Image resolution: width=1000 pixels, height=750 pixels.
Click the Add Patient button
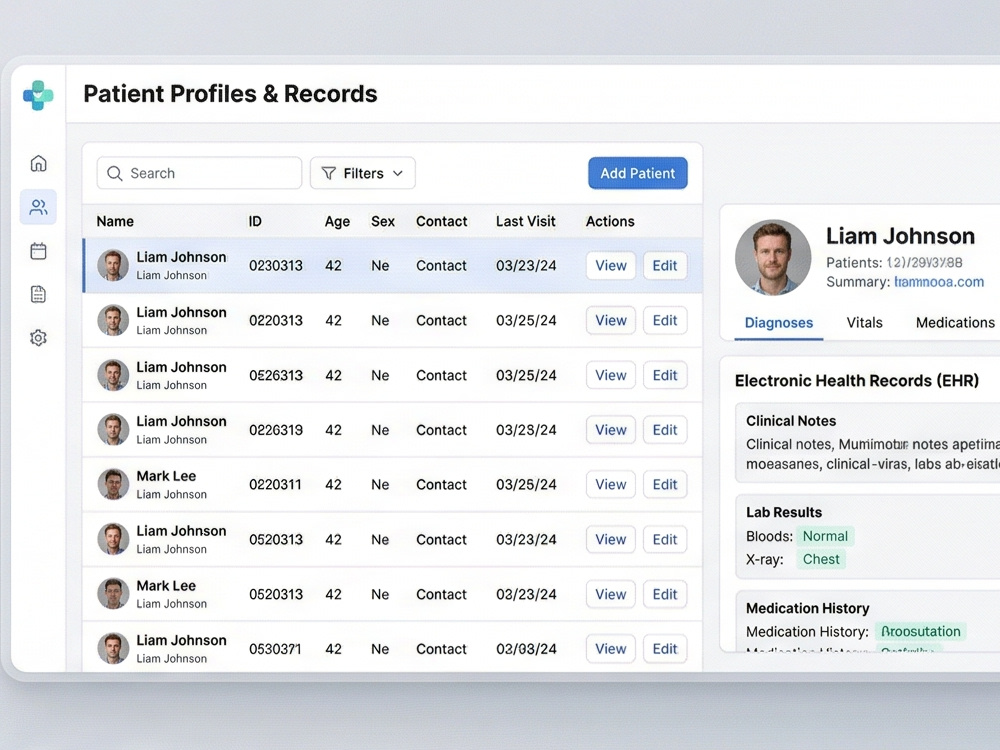click(637, 173)
